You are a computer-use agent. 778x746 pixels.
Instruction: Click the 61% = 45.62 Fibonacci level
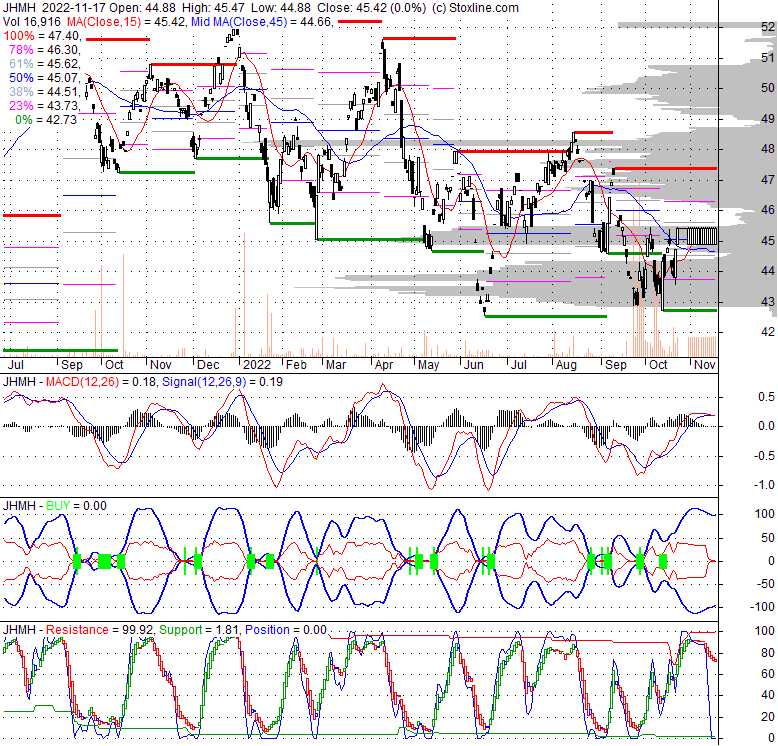coord(45,63)
